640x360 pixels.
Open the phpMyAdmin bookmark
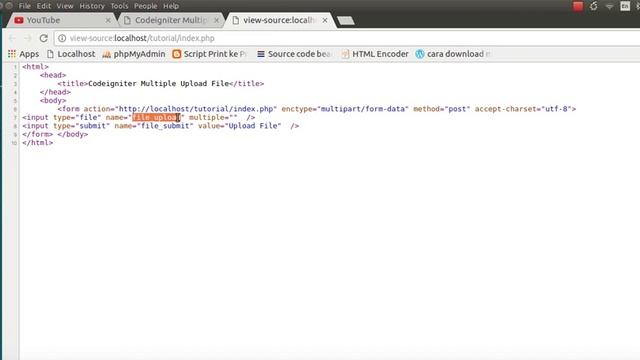[134, 54]
